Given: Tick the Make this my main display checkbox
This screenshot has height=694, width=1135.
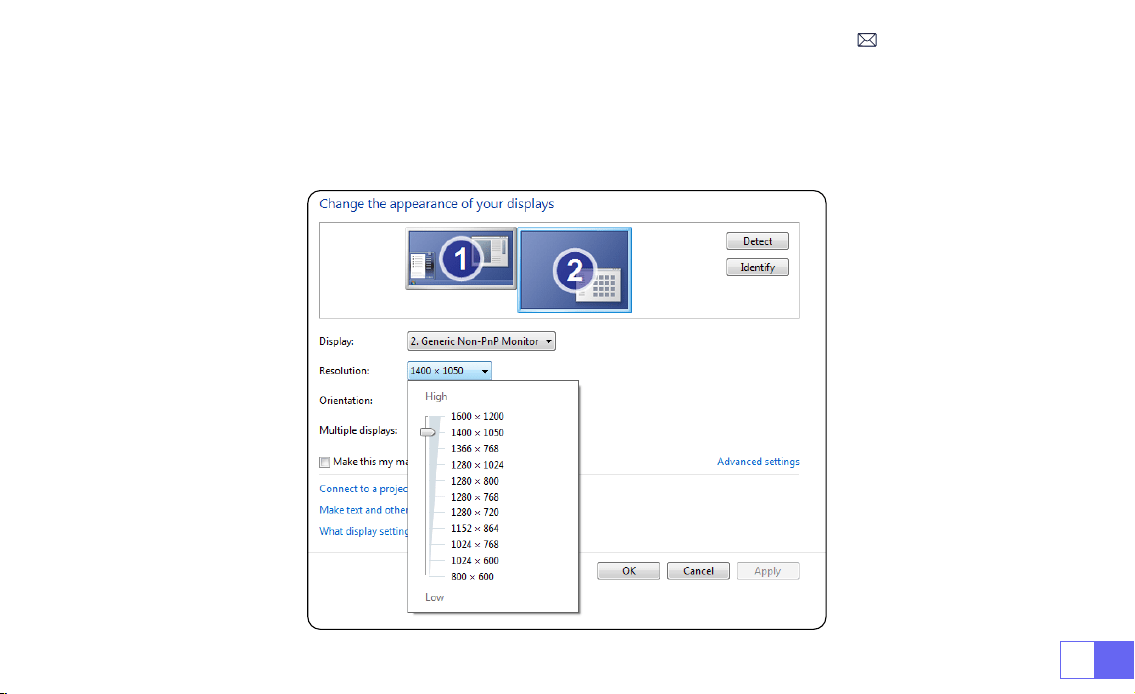Looking at the screenshot, I should [324, 462].
